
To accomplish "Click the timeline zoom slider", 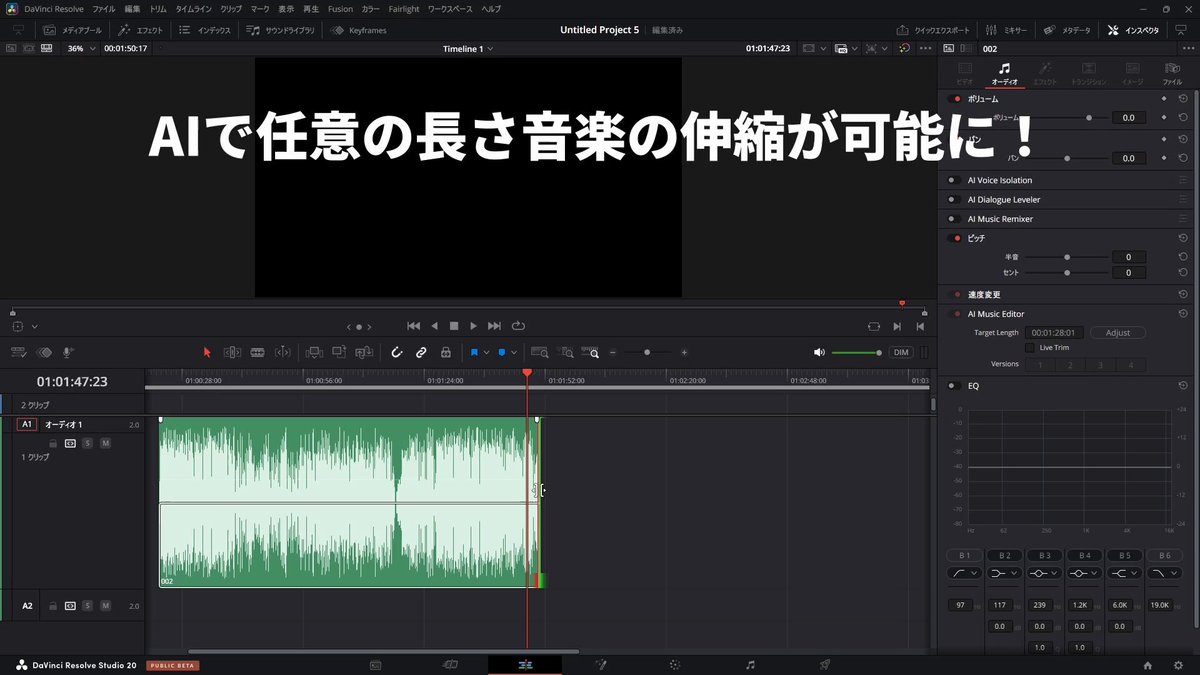I will pos(648,352).
